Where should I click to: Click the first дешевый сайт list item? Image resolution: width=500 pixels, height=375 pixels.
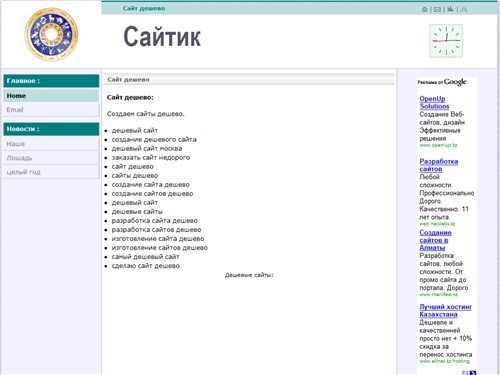coord(135,130)
